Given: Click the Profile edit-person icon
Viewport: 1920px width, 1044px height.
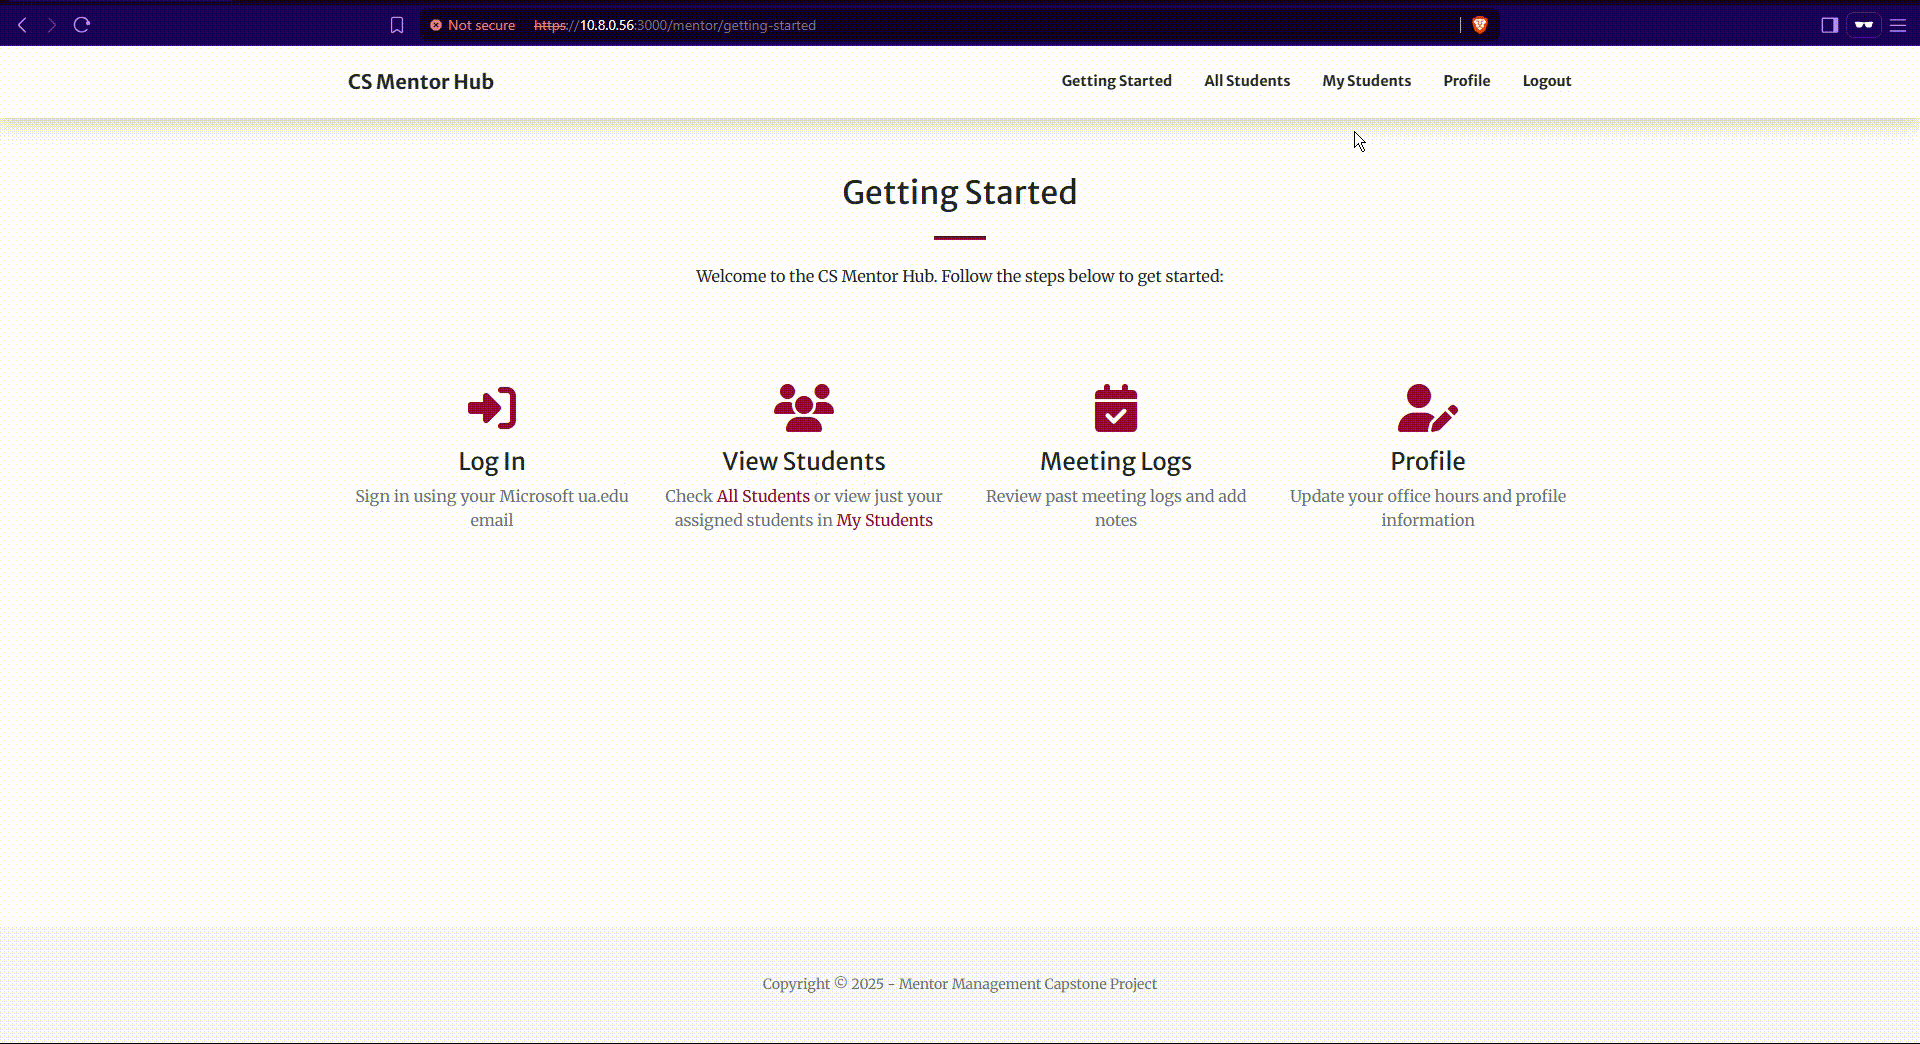Looking at the screenshot, I should [x=1427, y=408].
